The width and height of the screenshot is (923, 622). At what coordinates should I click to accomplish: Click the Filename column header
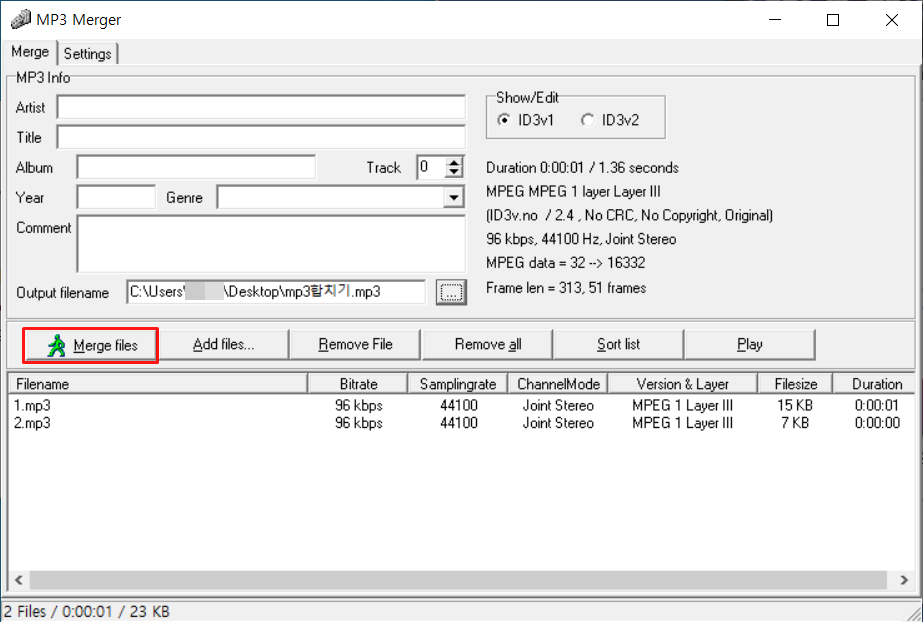click(x=158, y=384)
